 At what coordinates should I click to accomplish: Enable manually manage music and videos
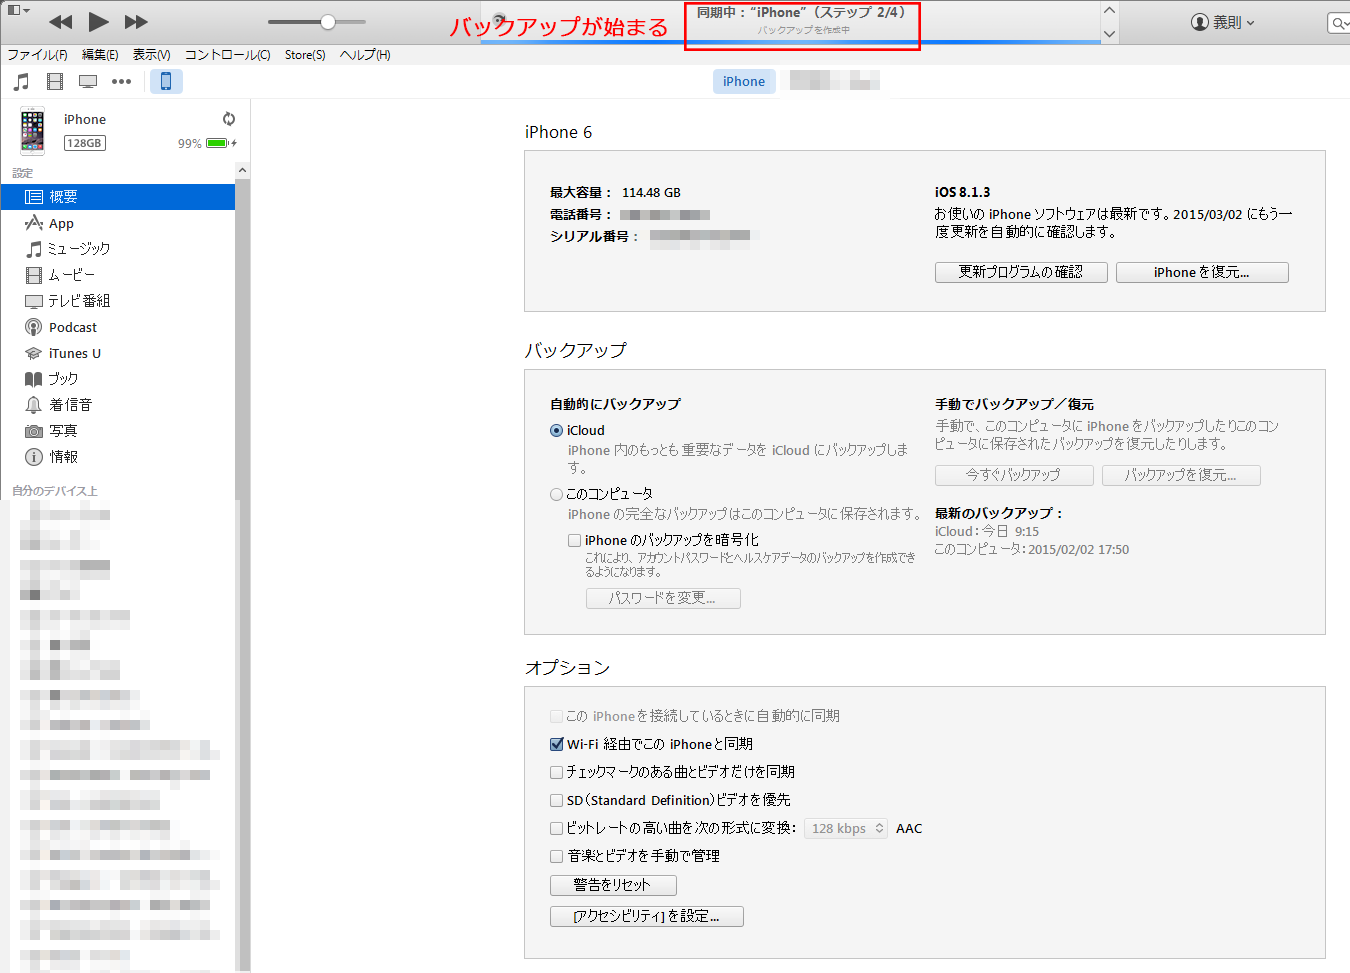point(556,856)
